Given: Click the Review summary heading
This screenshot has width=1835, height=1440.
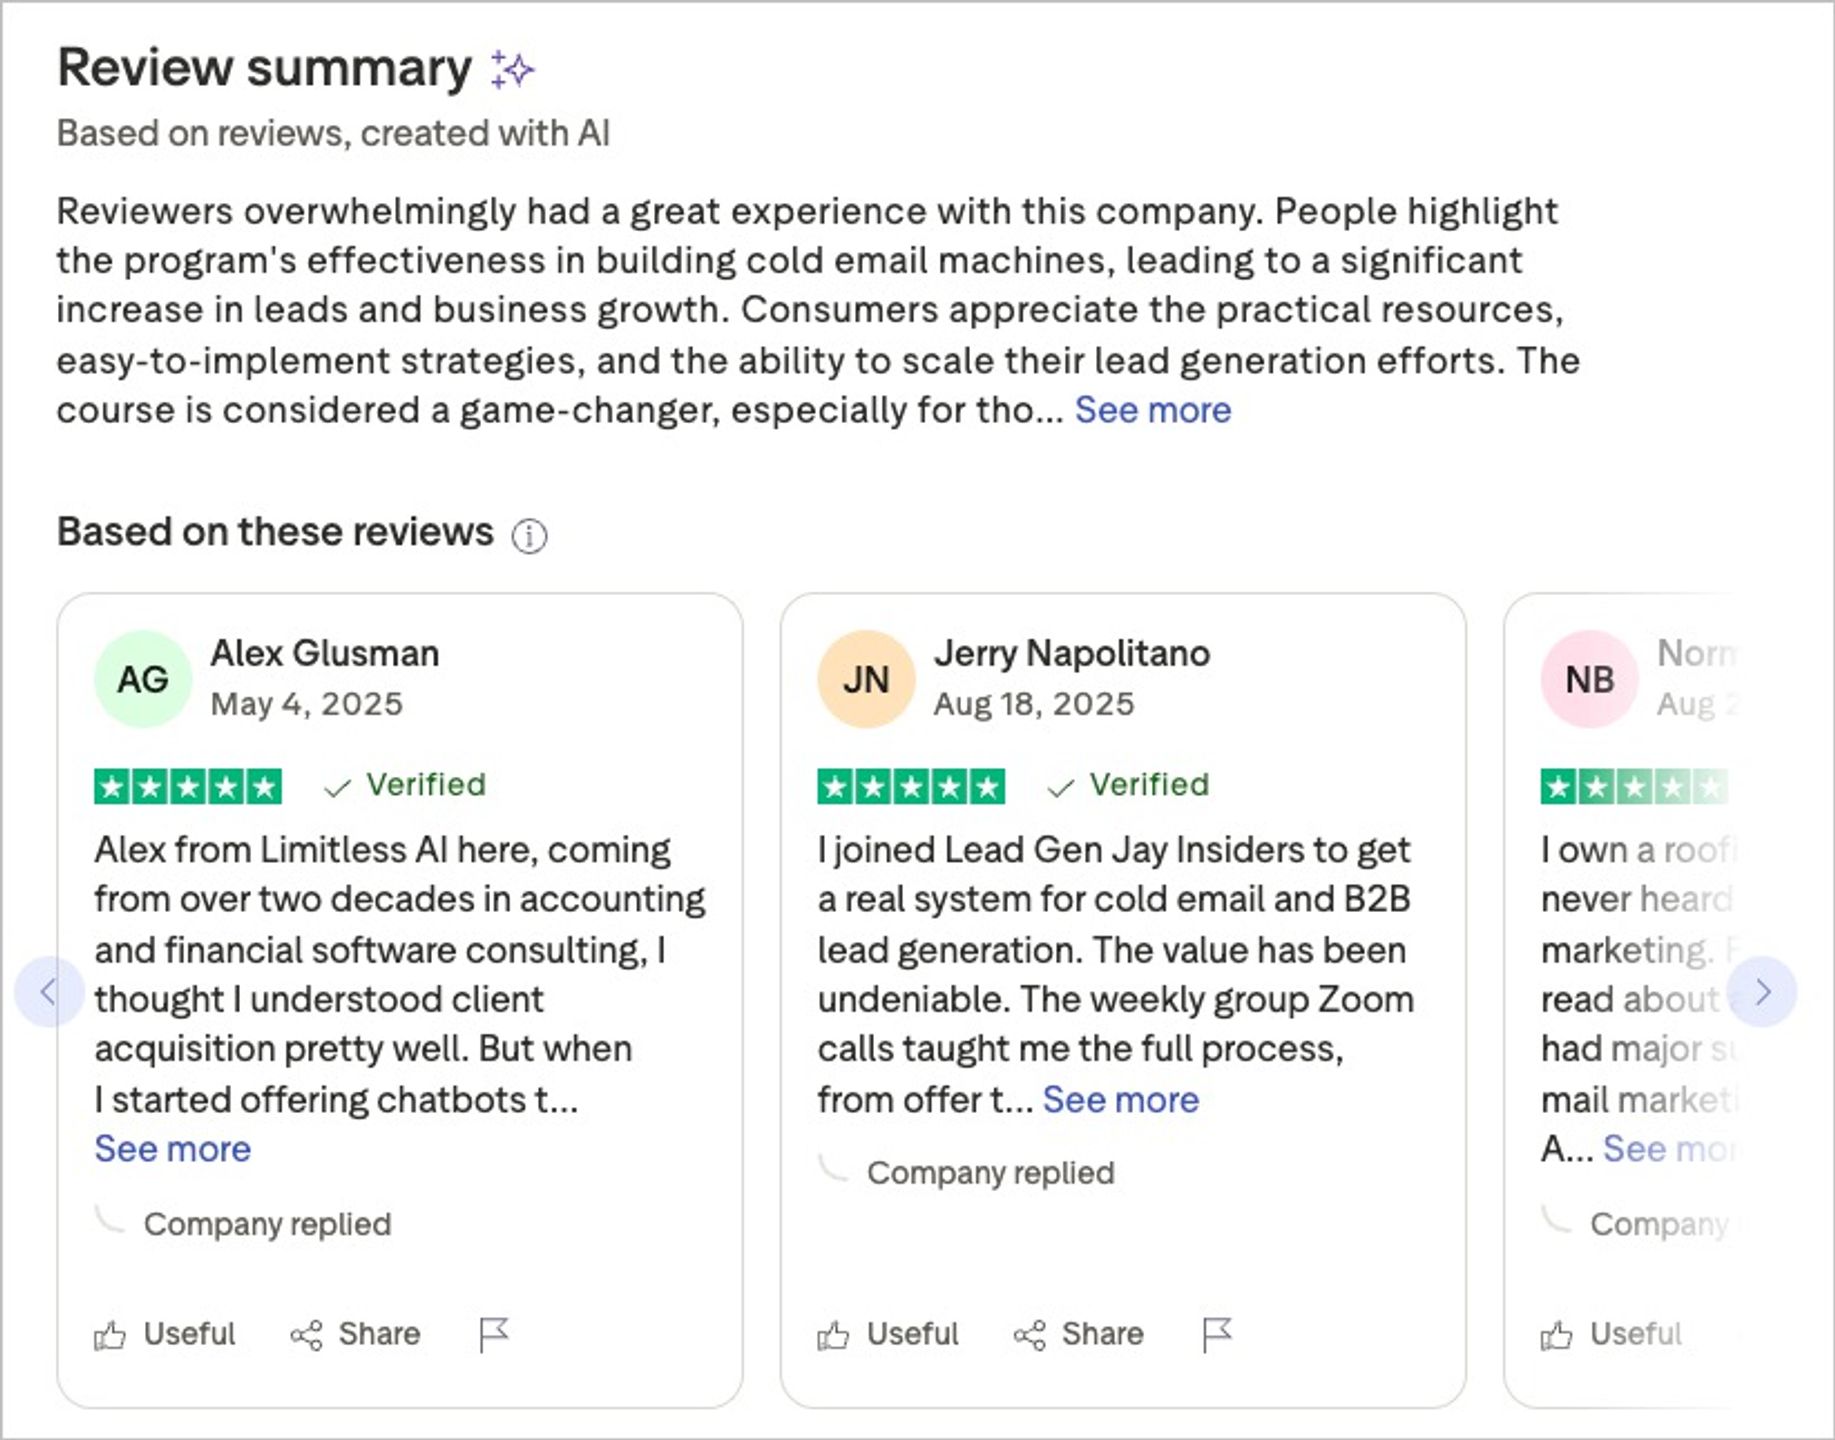Looking at the screenshot, I should tap(265, 68).
